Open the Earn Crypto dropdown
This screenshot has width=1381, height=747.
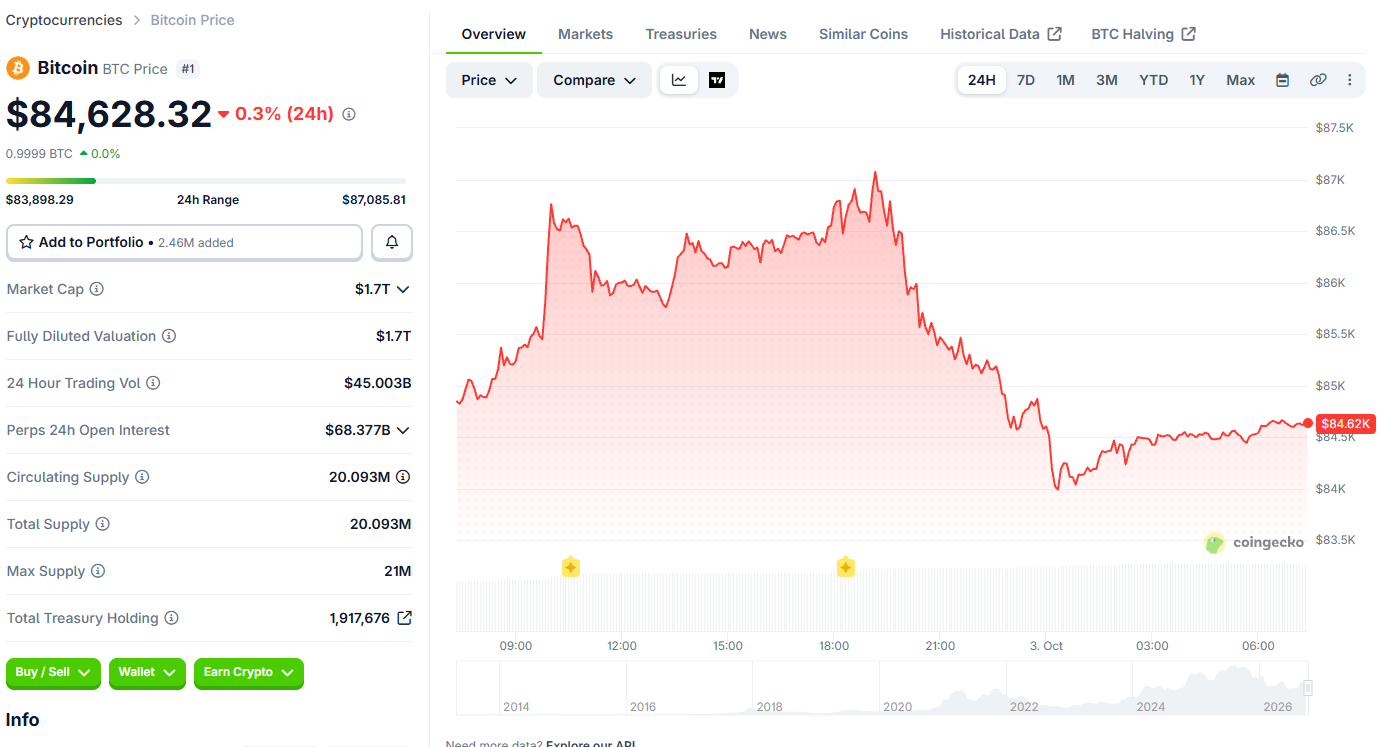point(248,673)
